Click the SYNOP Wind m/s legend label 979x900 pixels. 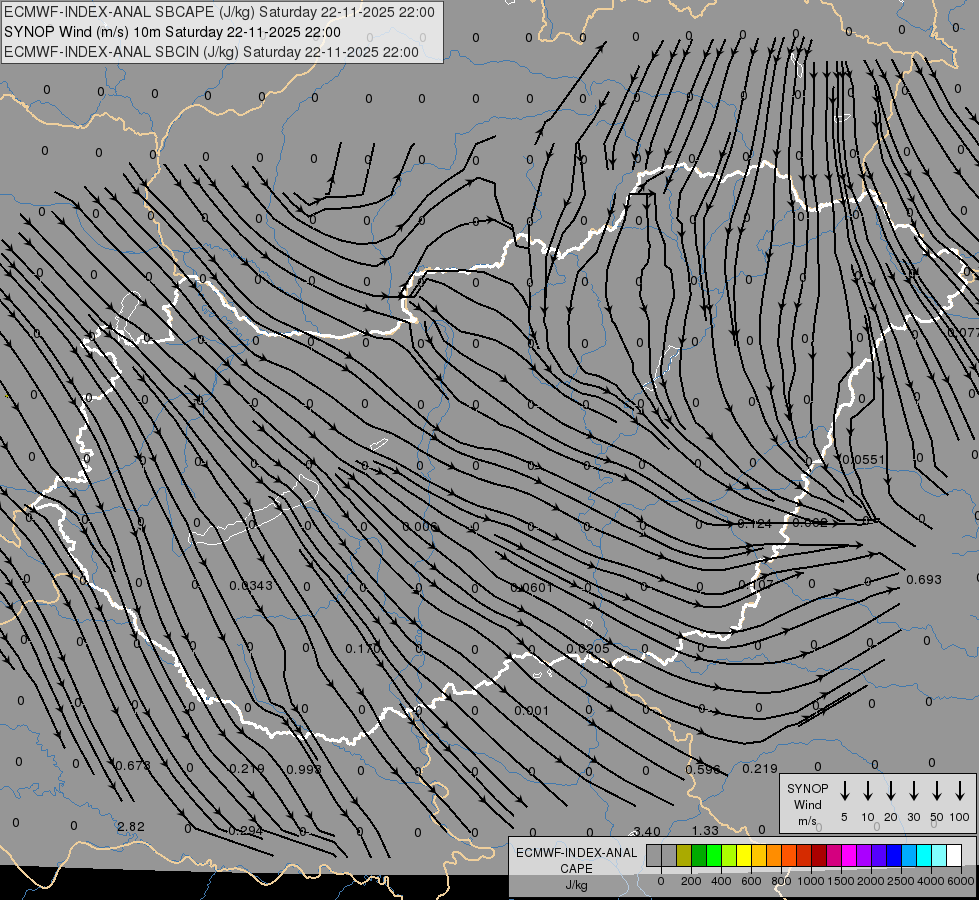807,804
